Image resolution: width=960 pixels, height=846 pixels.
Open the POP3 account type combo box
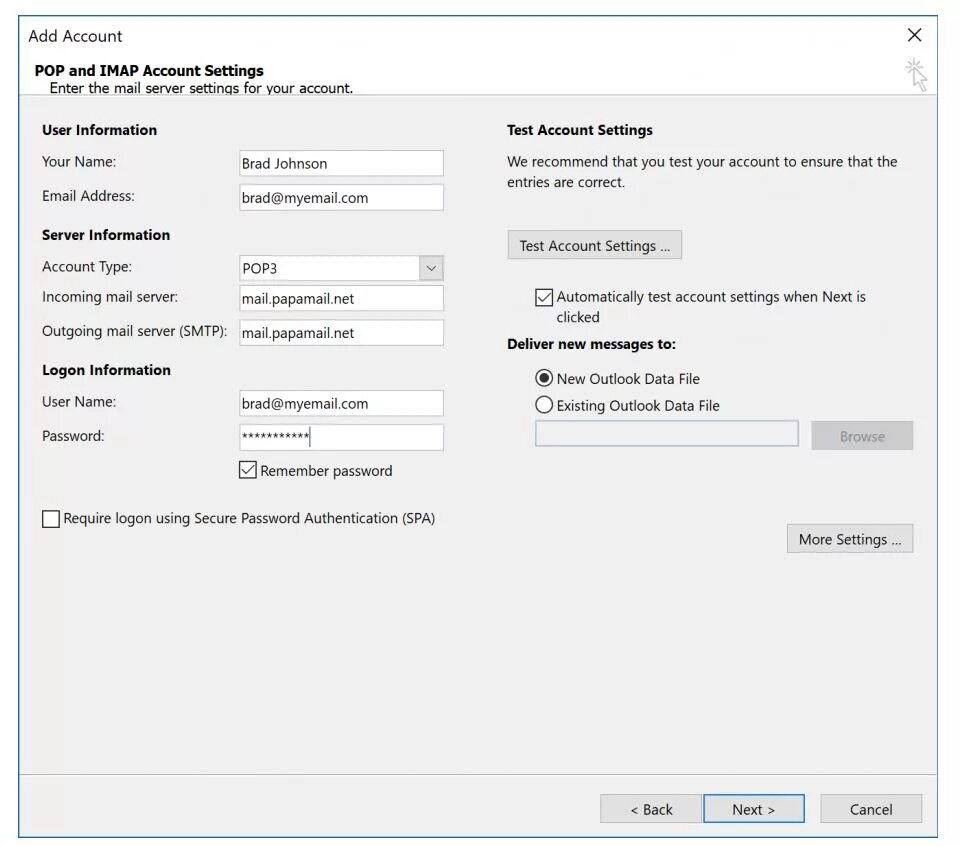[341, 268]
